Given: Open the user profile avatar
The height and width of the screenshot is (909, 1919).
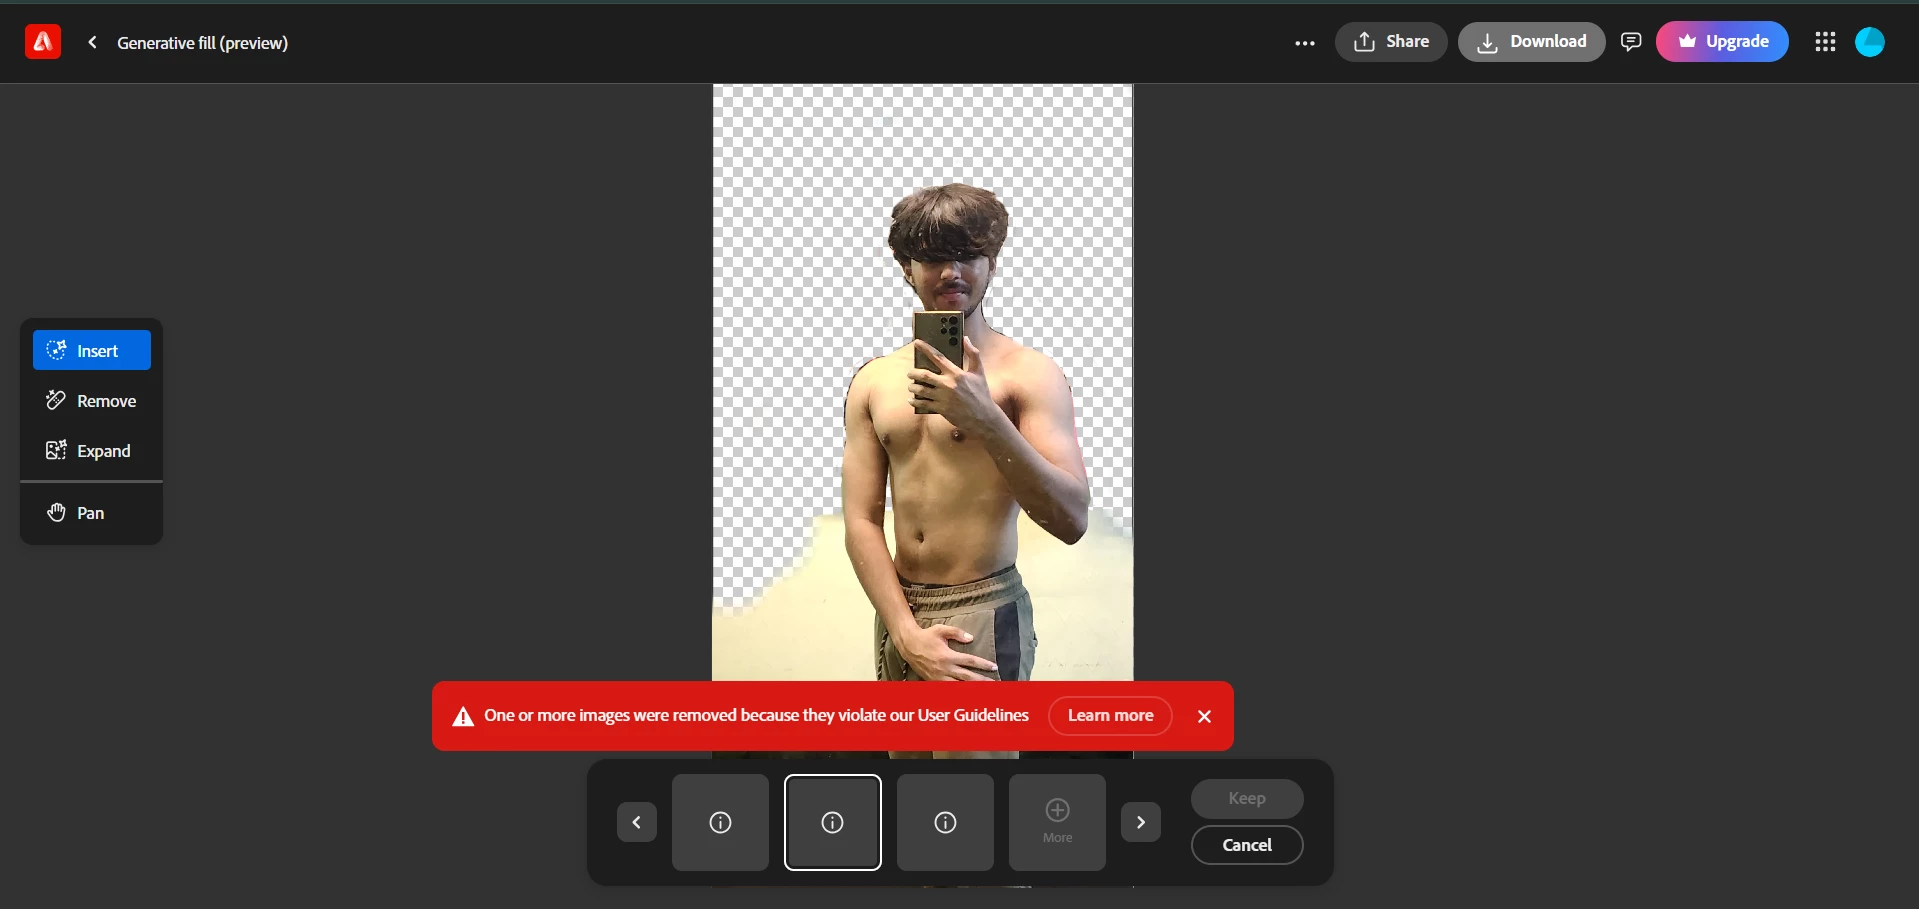Looking at the screenshot, I should (1870, 42).
